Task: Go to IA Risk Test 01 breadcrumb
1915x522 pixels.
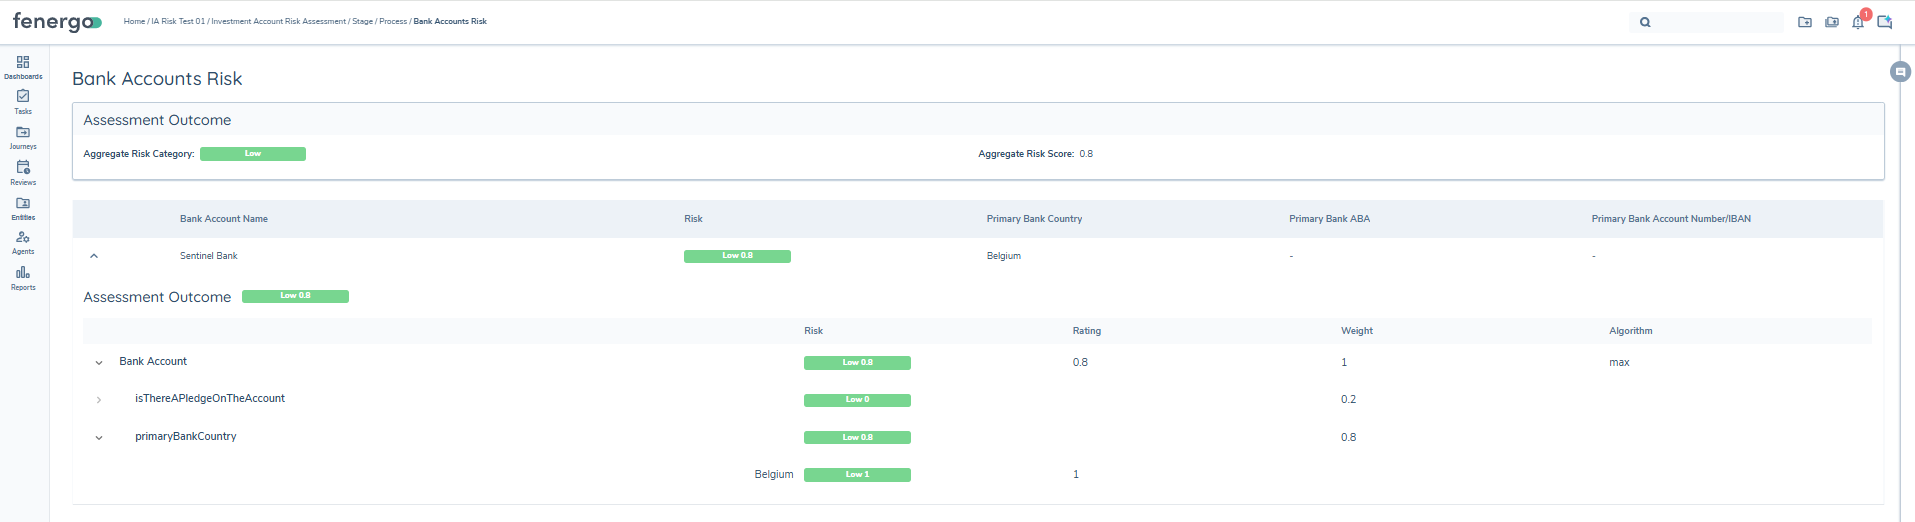Action: [178, 21]
